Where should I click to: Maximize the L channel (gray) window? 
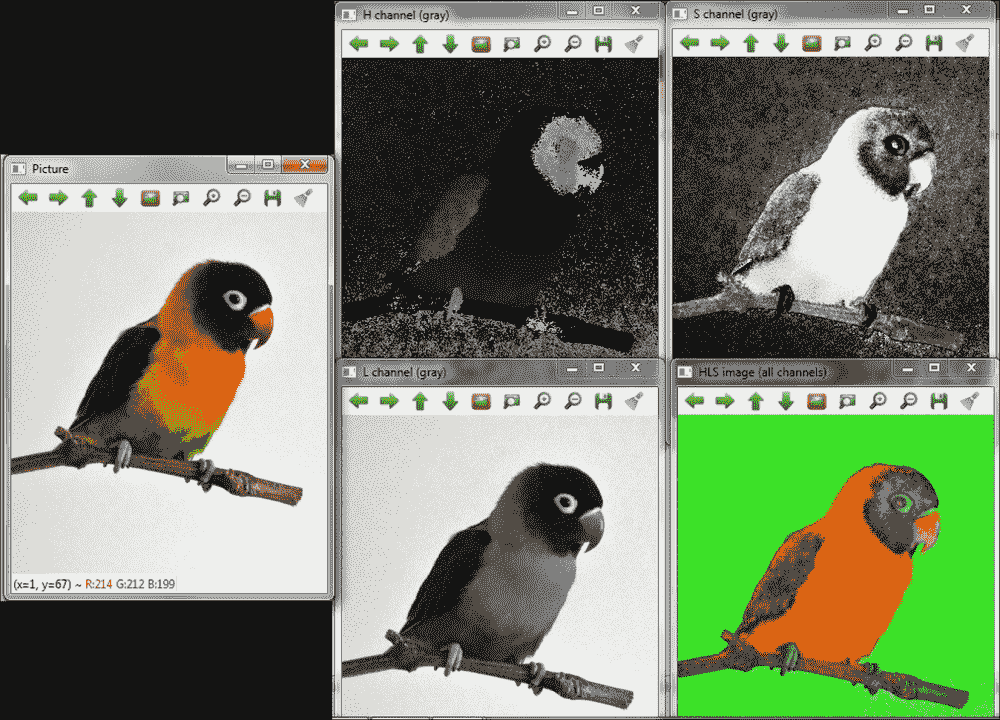pos(598,369)
